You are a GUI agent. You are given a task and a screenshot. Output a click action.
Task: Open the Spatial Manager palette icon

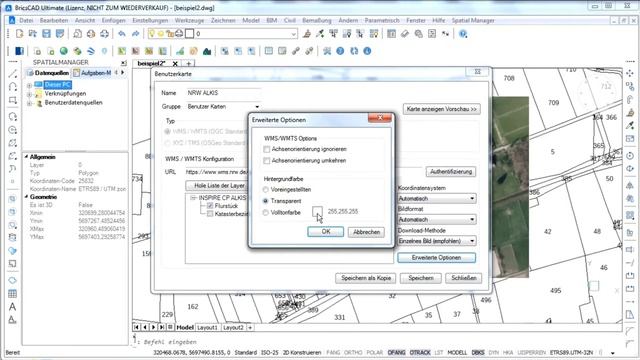coord(19,51)
